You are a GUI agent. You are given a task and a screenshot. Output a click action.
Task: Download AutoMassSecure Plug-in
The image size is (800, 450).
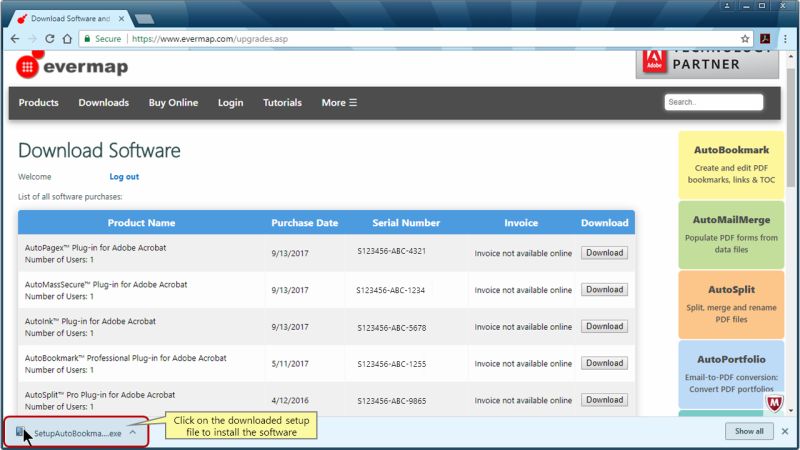[605, 289]
